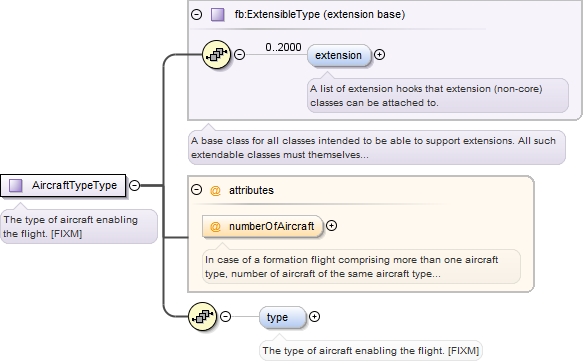Image resolution: width=584 pixels, height=364 pixels.
Task: Click the @ icon next to attributes header
Action: 215,190
